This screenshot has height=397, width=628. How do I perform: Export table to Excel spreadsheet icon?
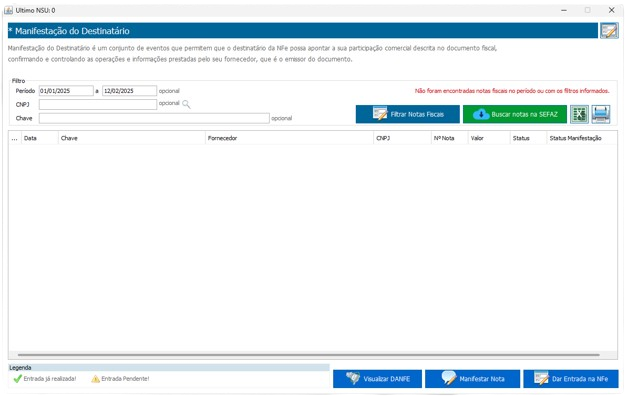coord(579,114)
